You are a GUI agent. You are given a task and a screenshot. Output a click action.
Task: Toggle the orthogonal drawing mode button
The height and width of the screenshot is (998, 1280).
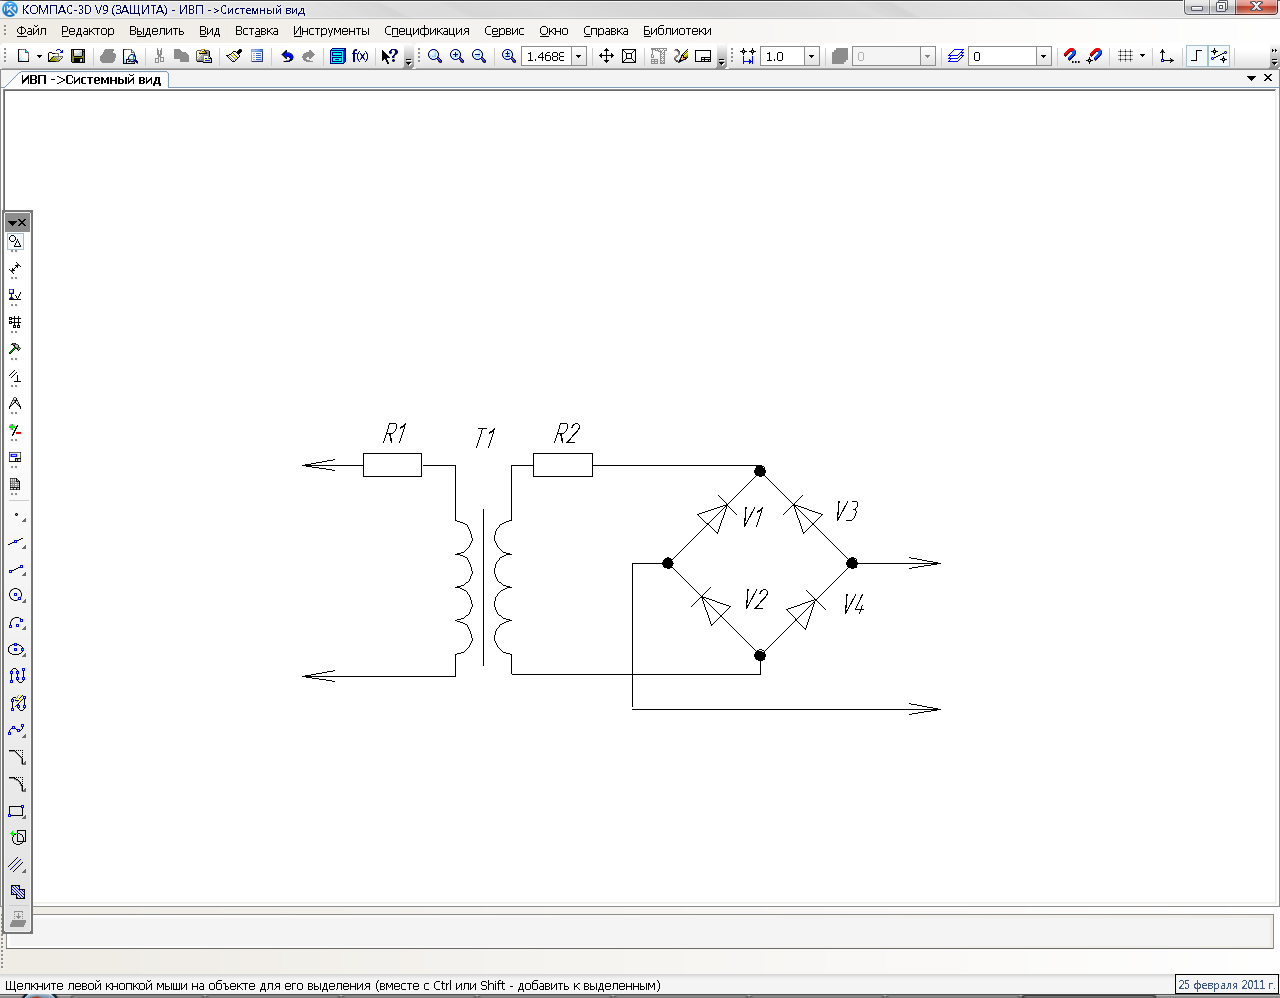1196,57
